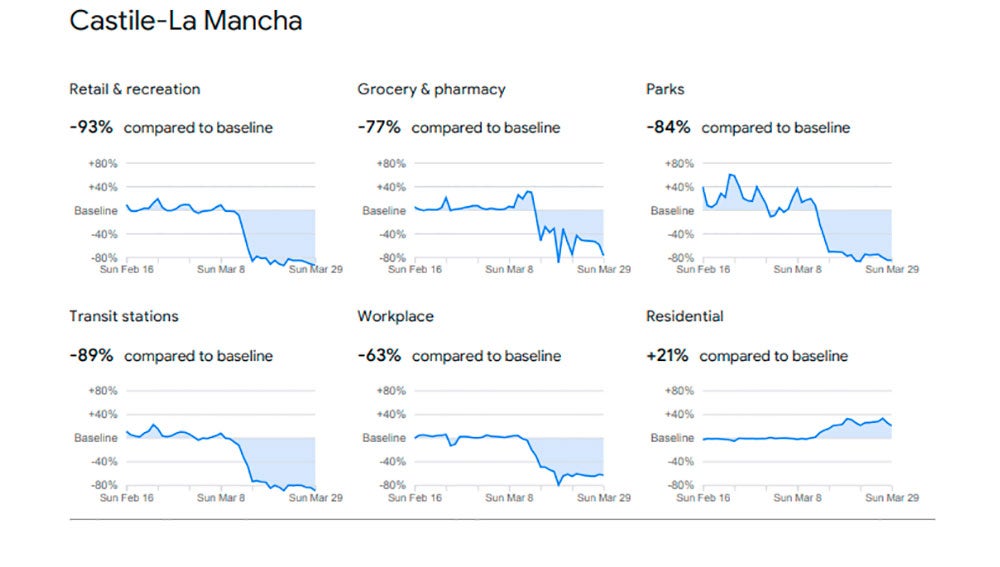Click the Grocery & pharmacy heading

coord(431,89)
